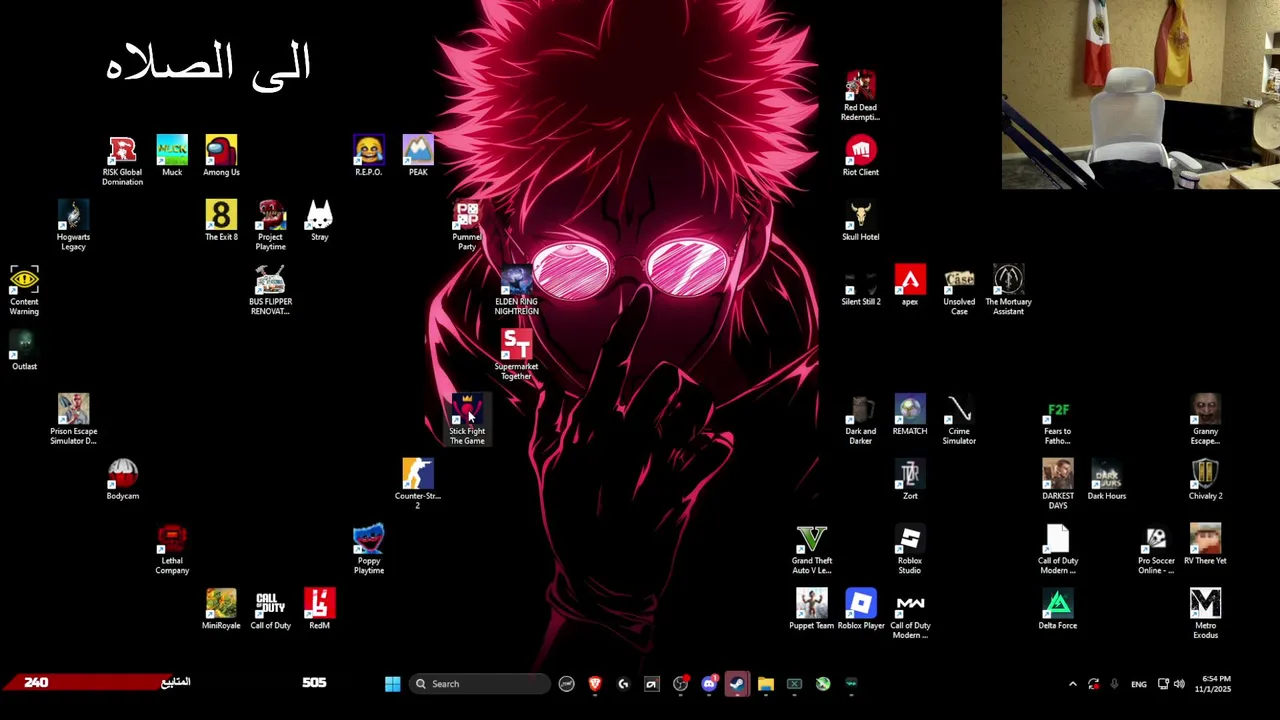Click The Exit 8 desktop icon

click(x=221, y=221)
